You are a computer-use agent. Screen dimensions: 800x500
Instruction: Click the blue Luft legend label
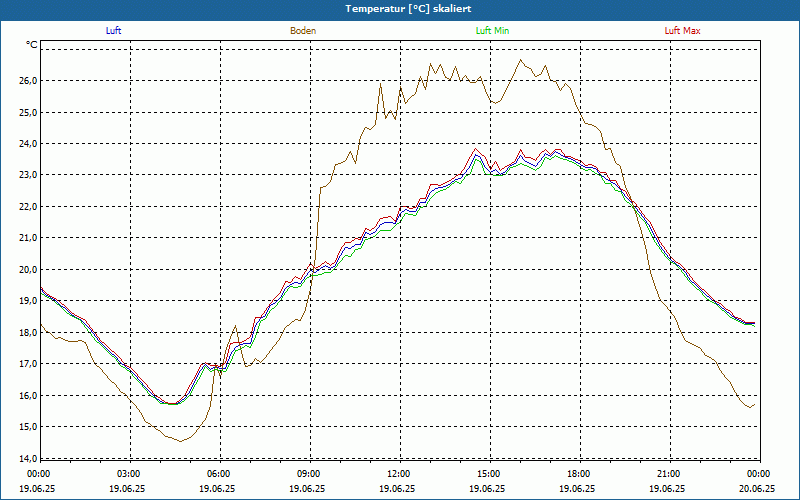coord(113,31)
